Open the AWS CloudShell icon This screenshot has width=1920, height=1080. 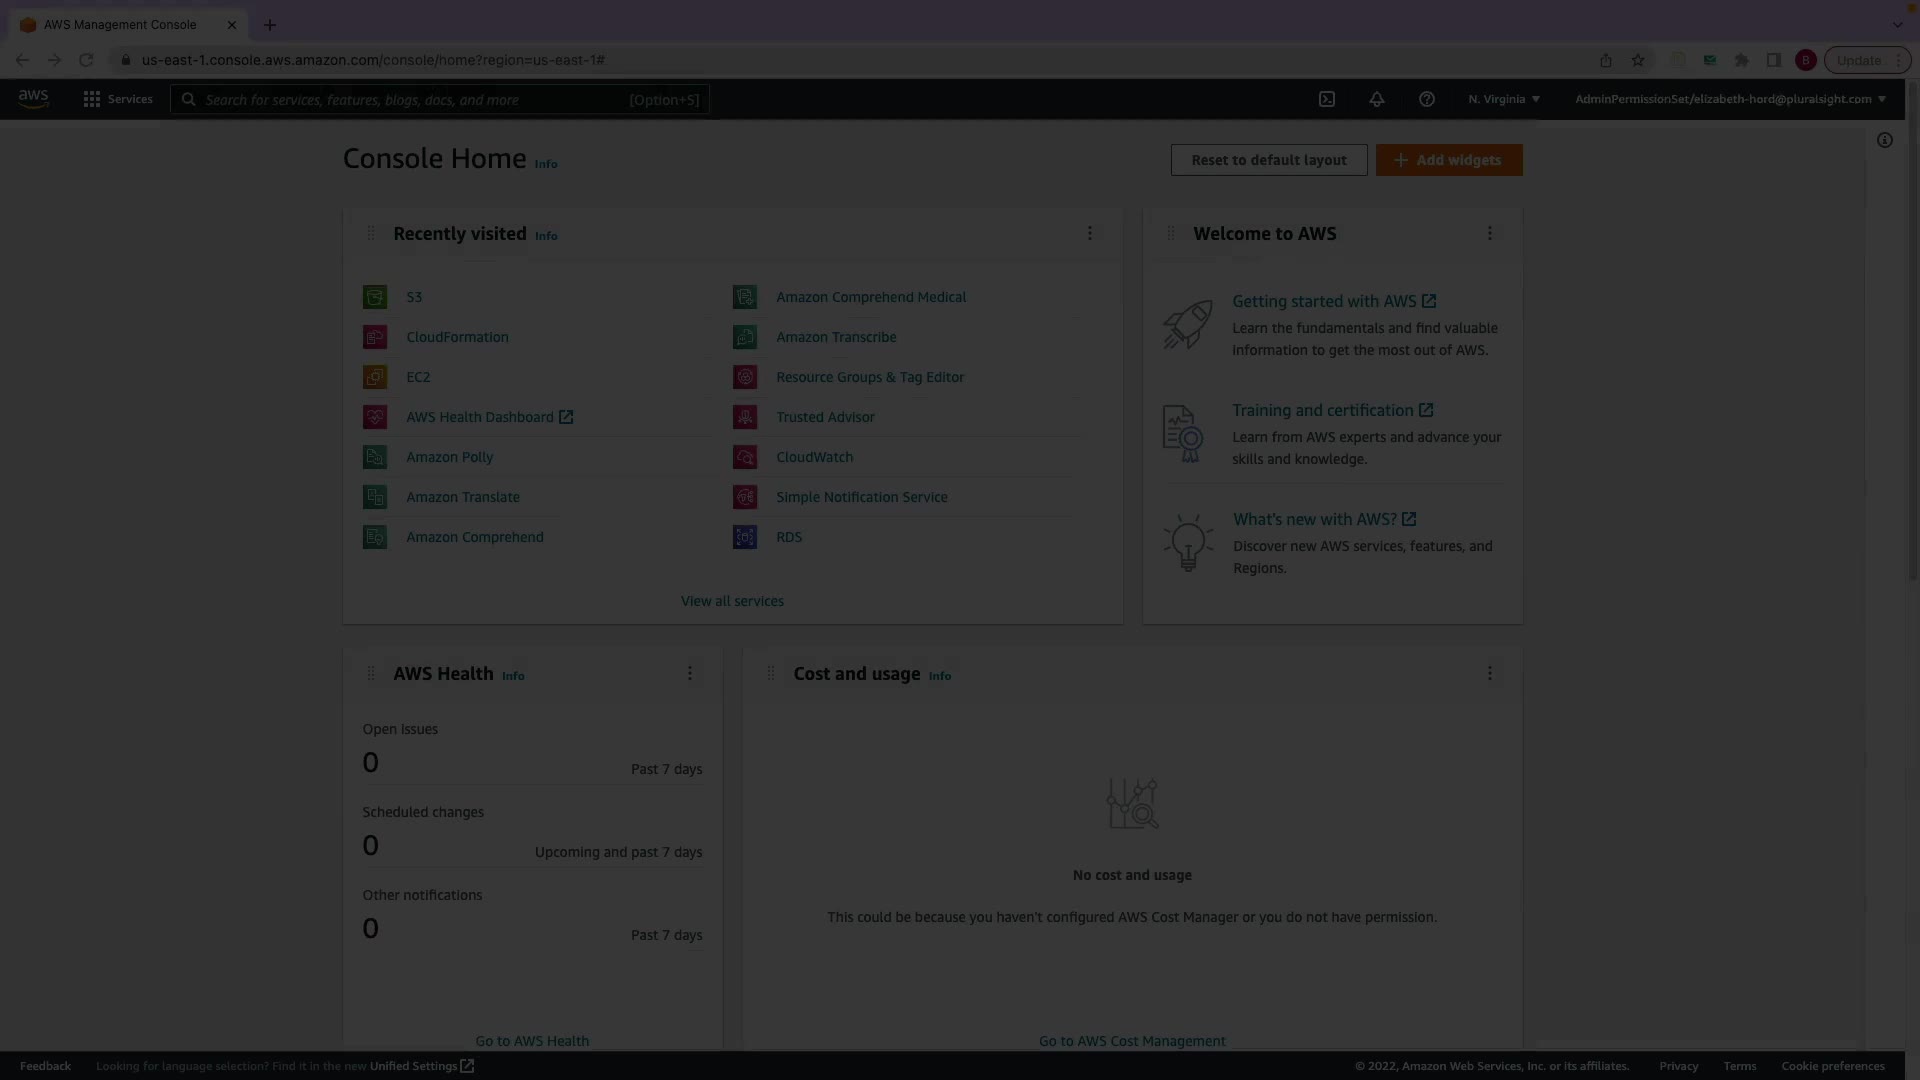tap(1327, 99)
